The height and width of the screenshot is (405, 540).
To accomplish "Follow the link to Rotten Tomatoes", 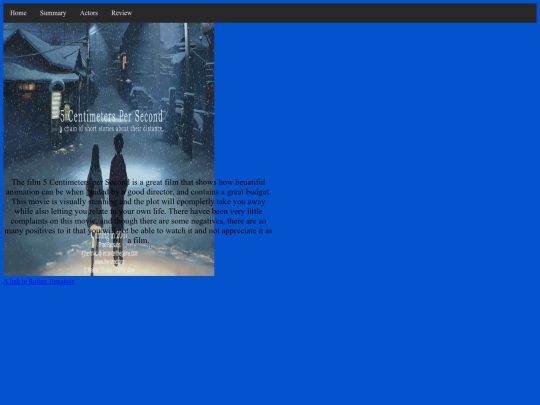I will (39, 281).
